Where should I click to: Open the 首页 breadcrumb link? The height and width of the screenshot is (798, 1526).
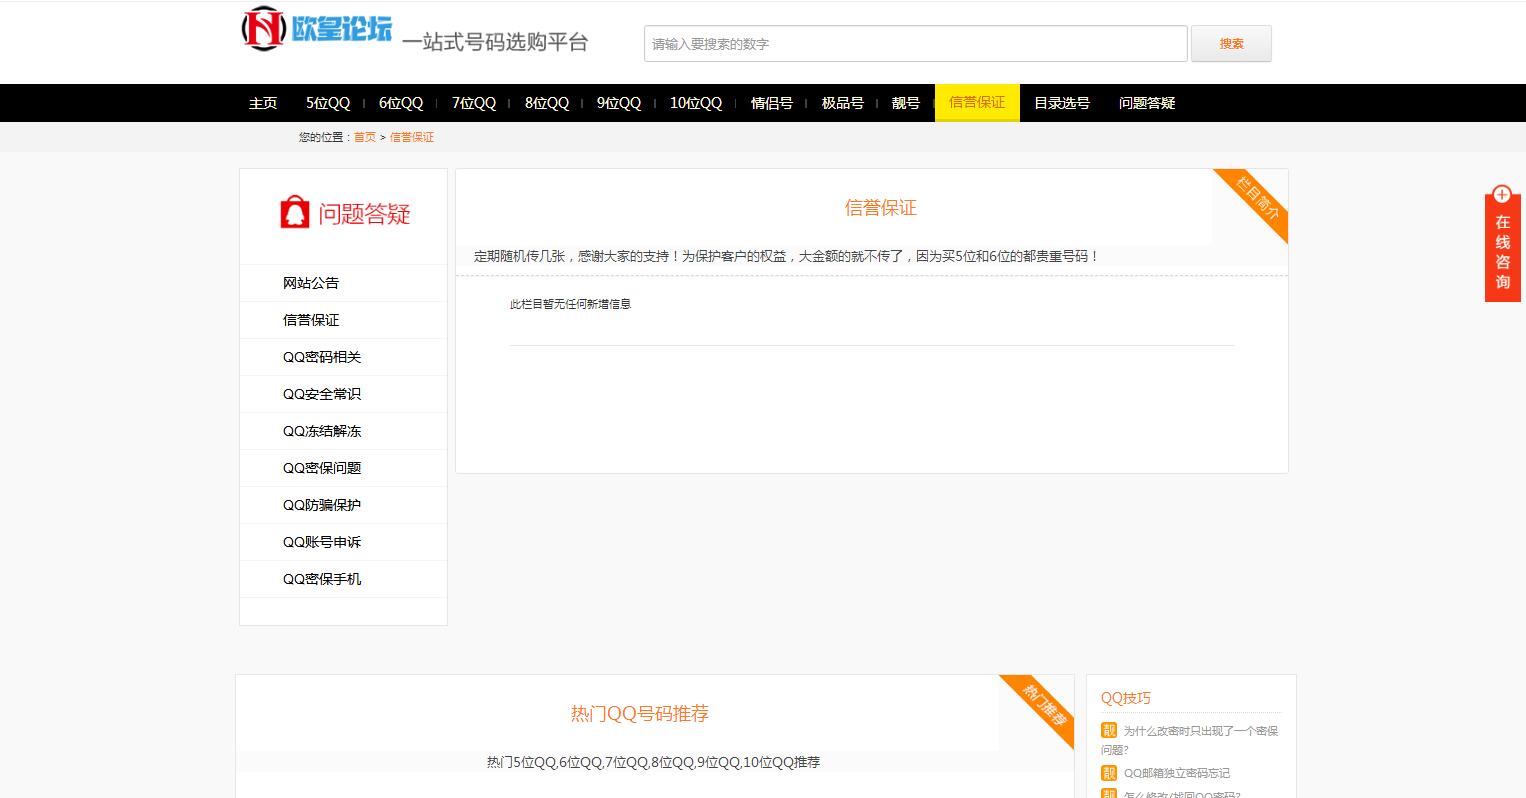[363, 136]
